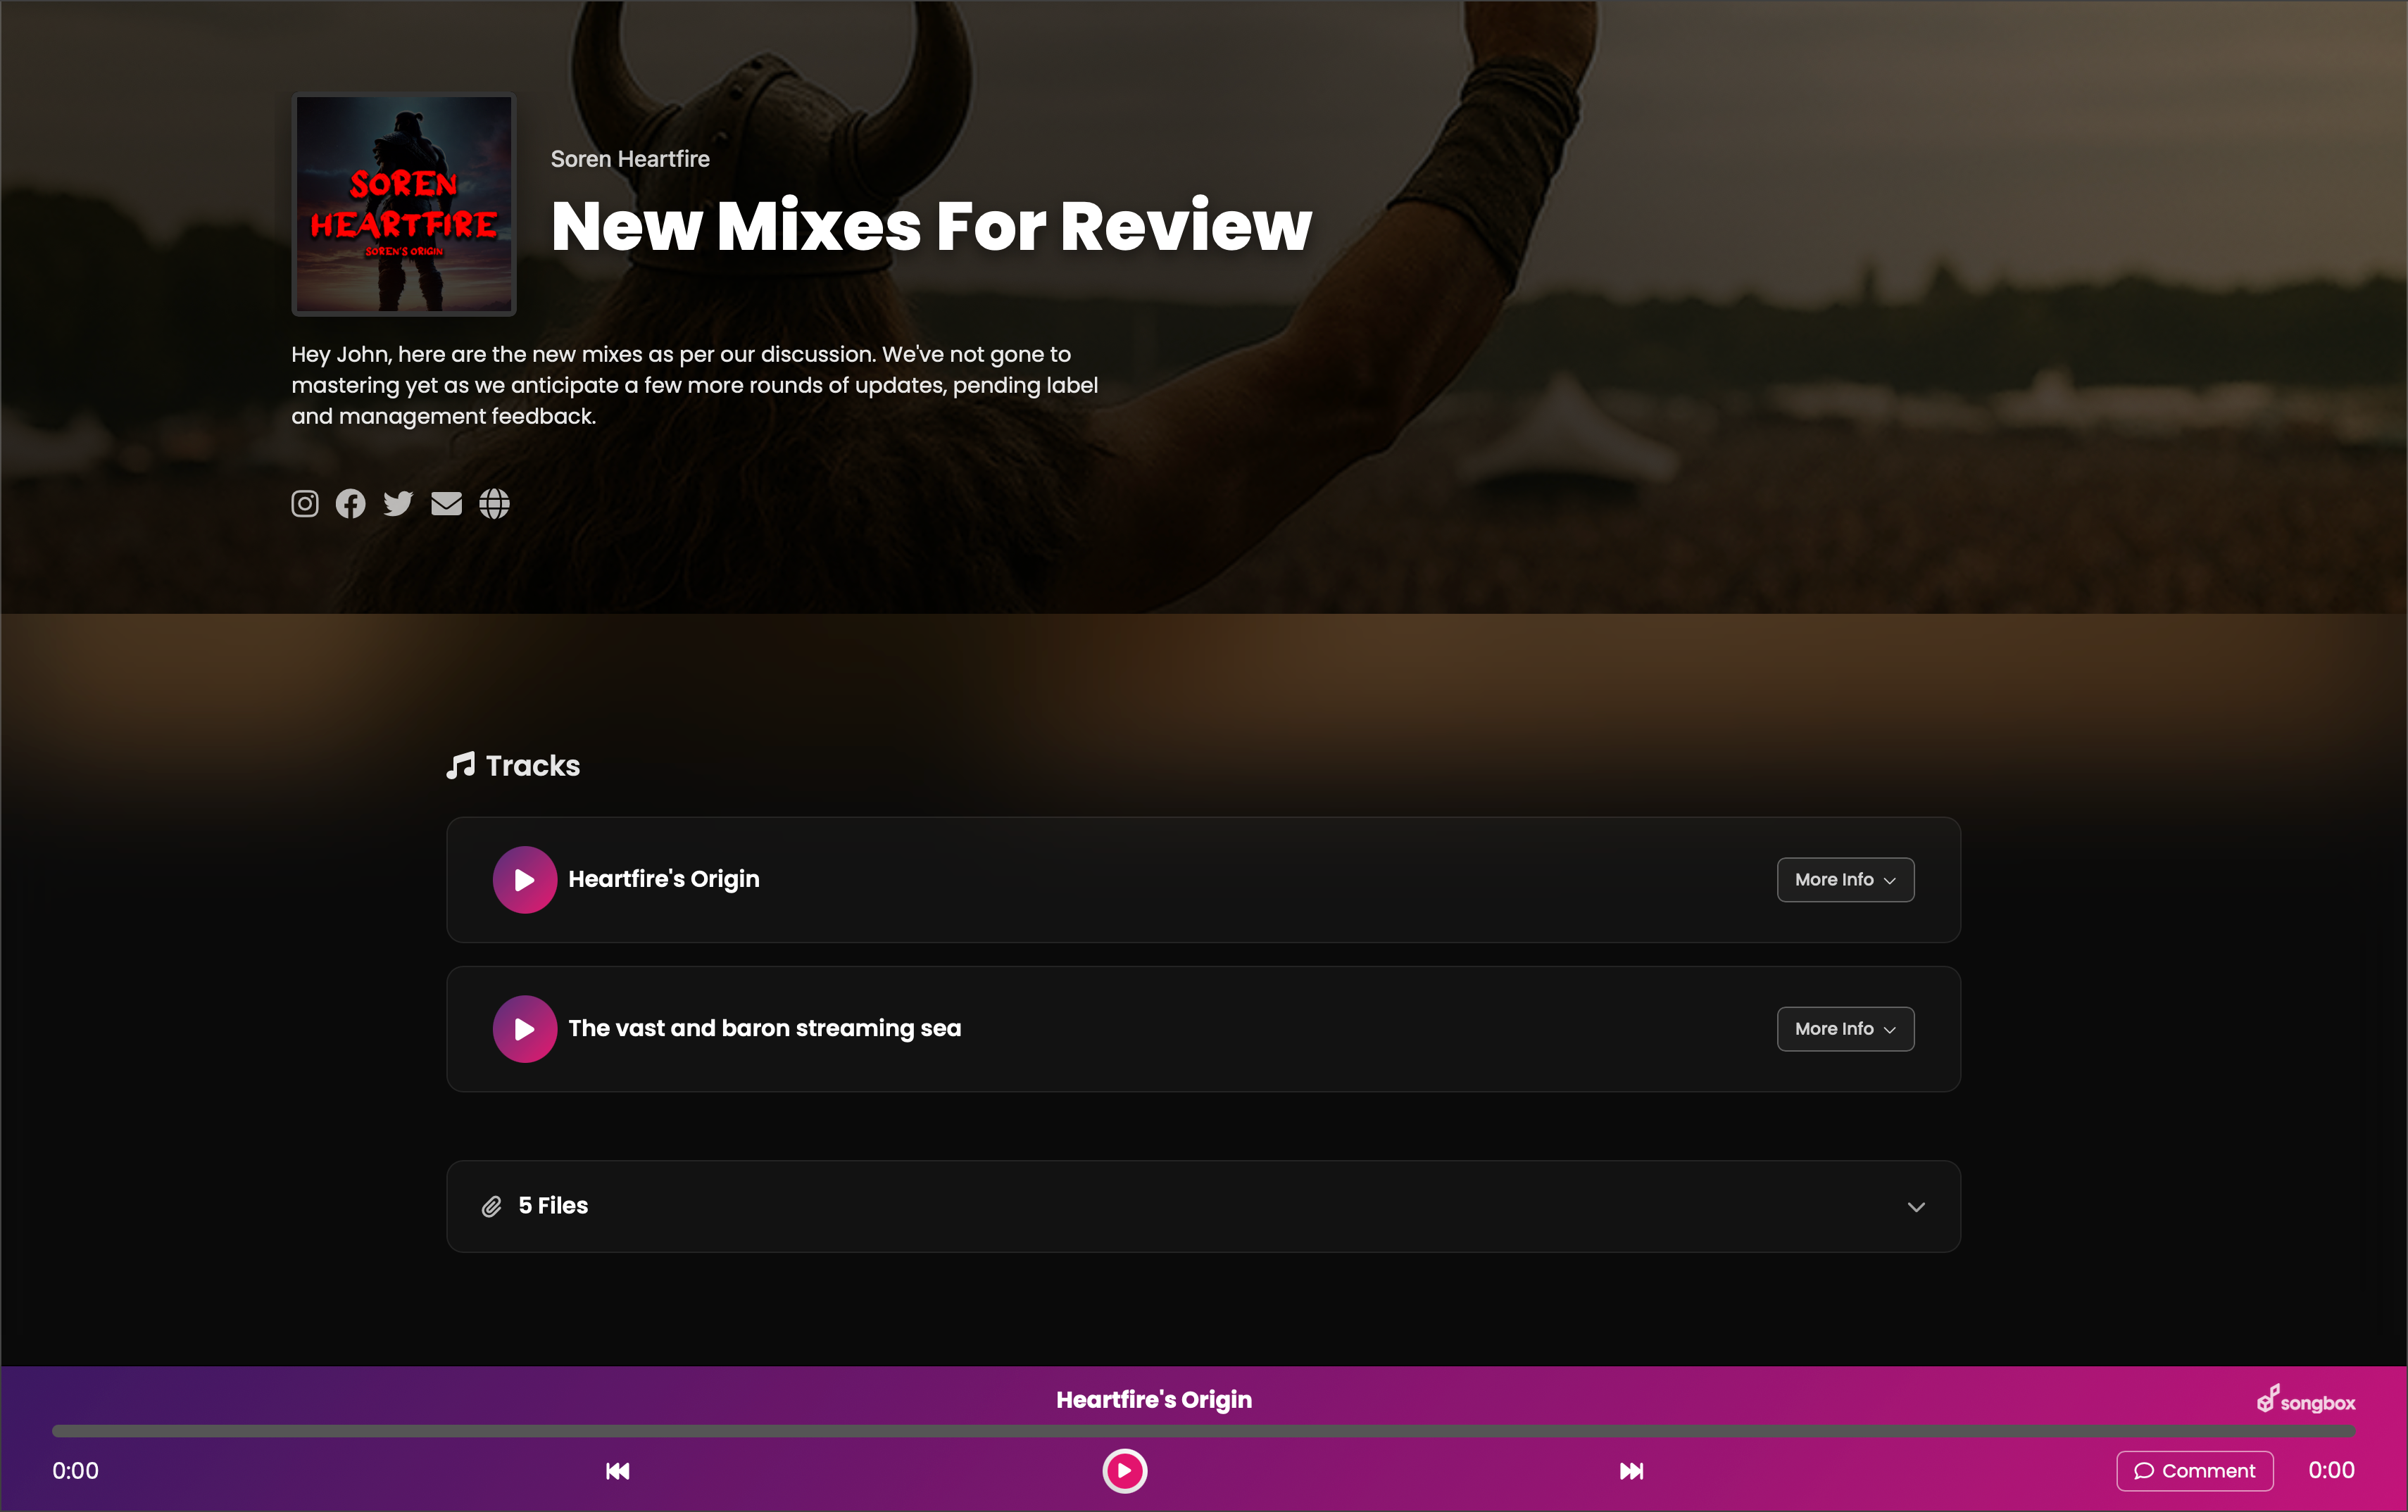Screen dimensions: 2408x1512
Task: Open More Info for Heartfire's Origin
Action: click(1845, 879)
